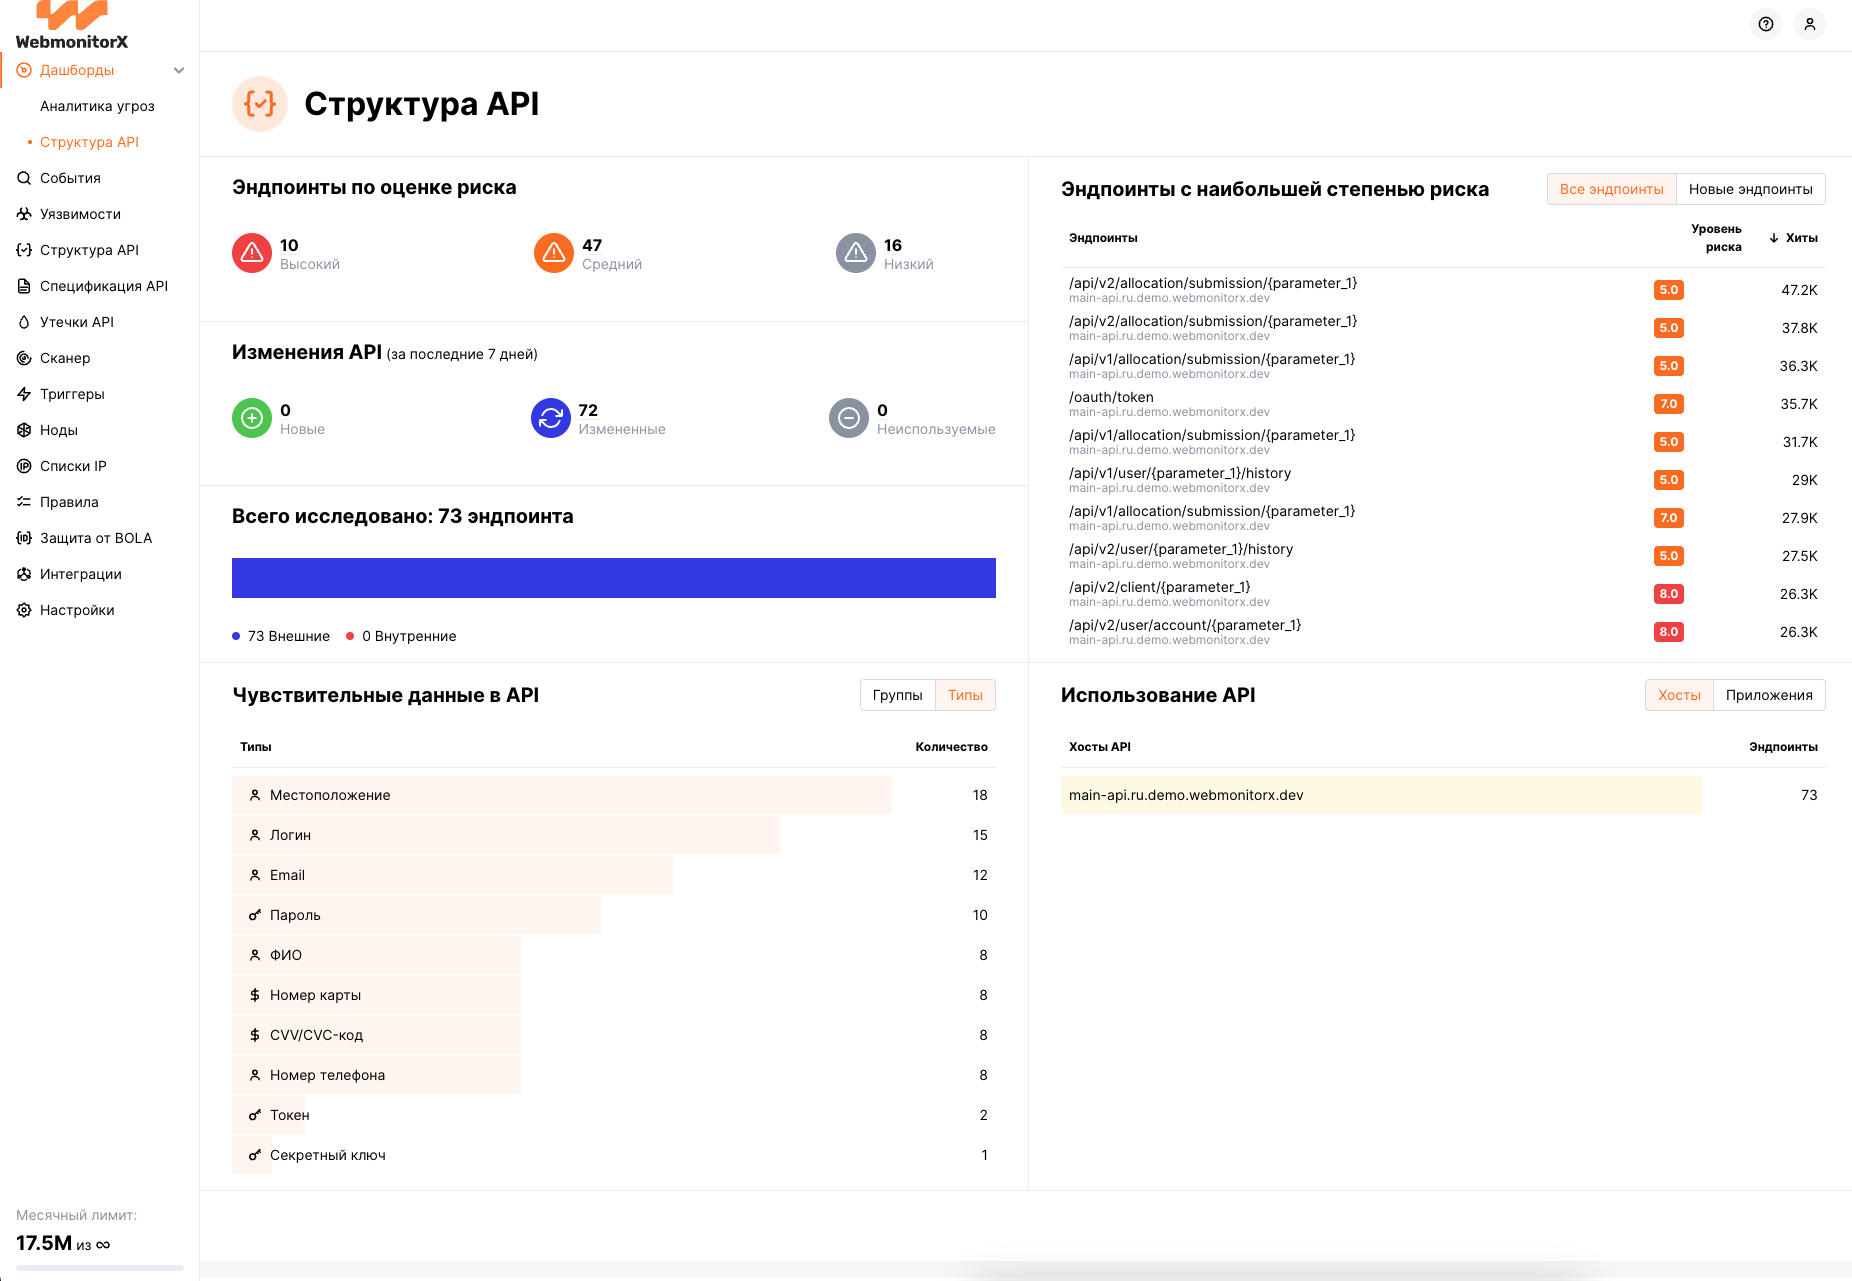The width and height of the screenshot is (1852, 1281).
Task: Click the 73 Внешние legend item
Action: (281, 636)
